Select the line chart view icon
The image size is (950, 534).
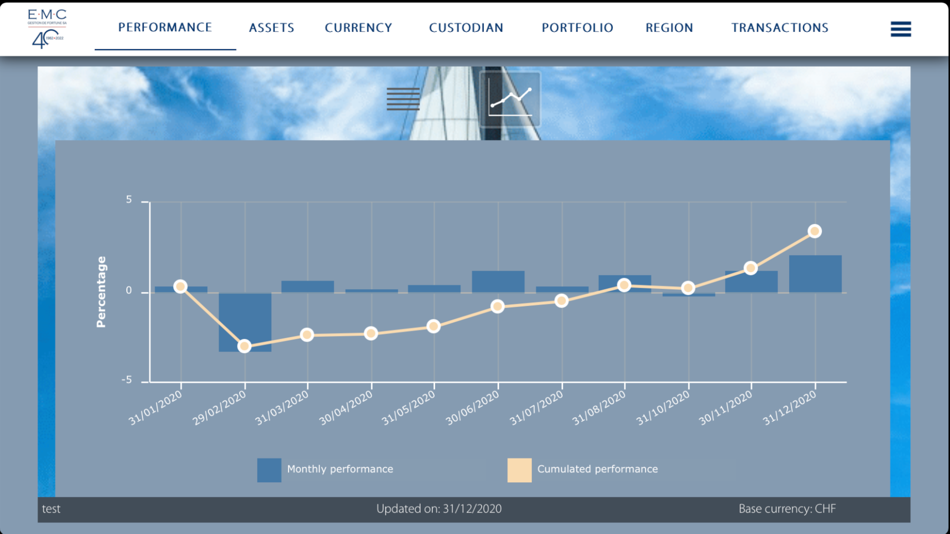[x=510, y=99]
